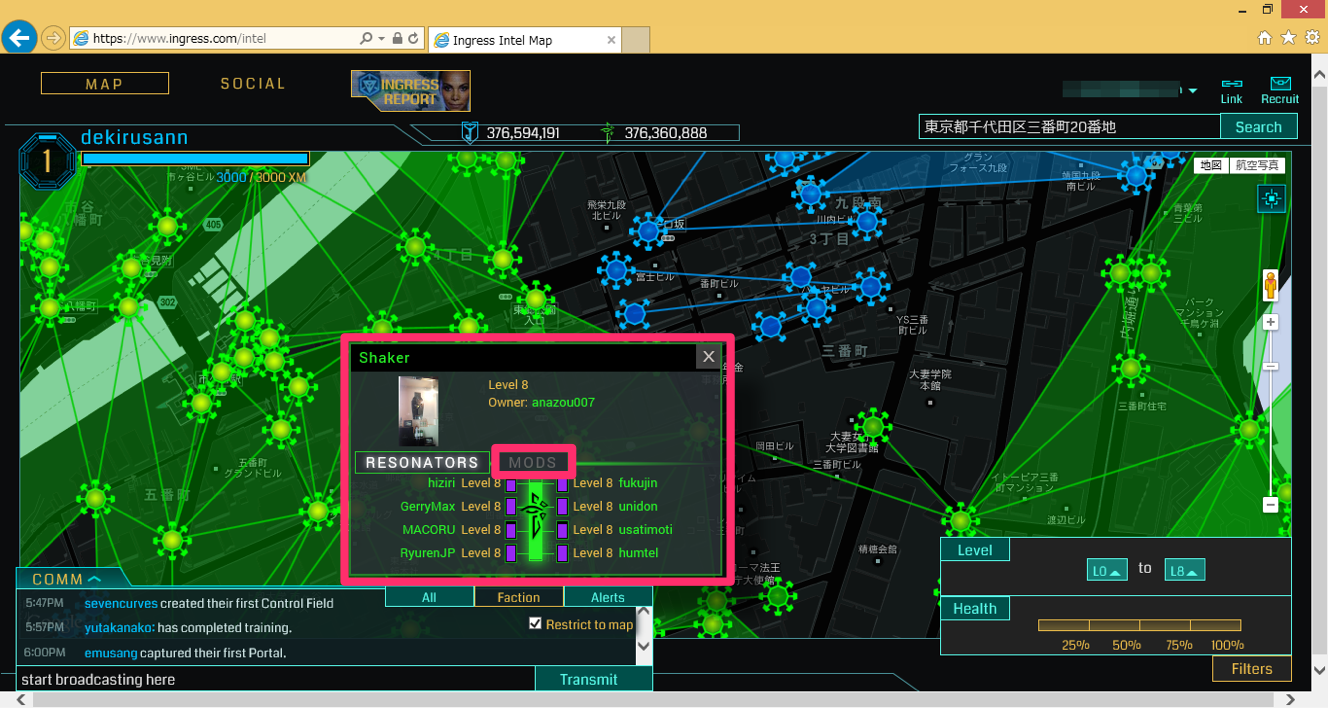Click browser back arrow button
The width and height of the screenshot is (1328, 708).
[x=19, y=38]
